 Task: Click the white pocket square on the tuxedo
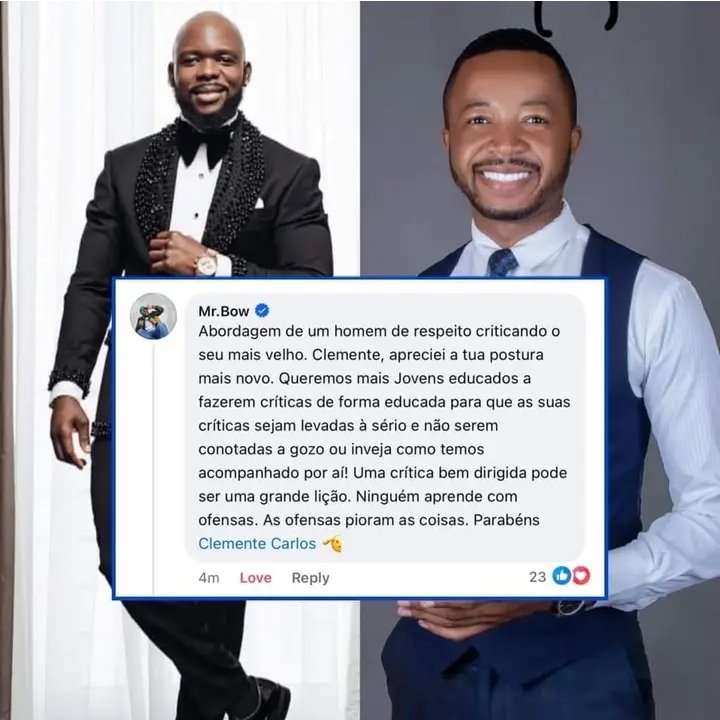[259, 203]
